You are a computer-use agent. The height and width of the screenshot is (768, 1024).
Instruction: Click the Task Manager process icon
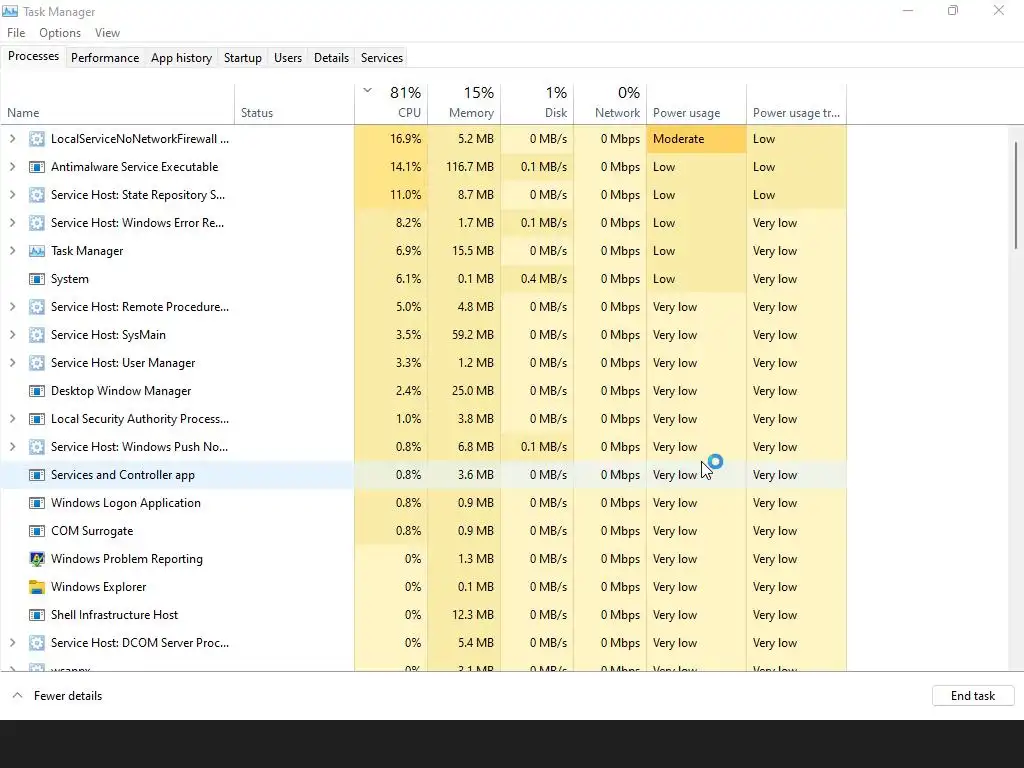37,251
